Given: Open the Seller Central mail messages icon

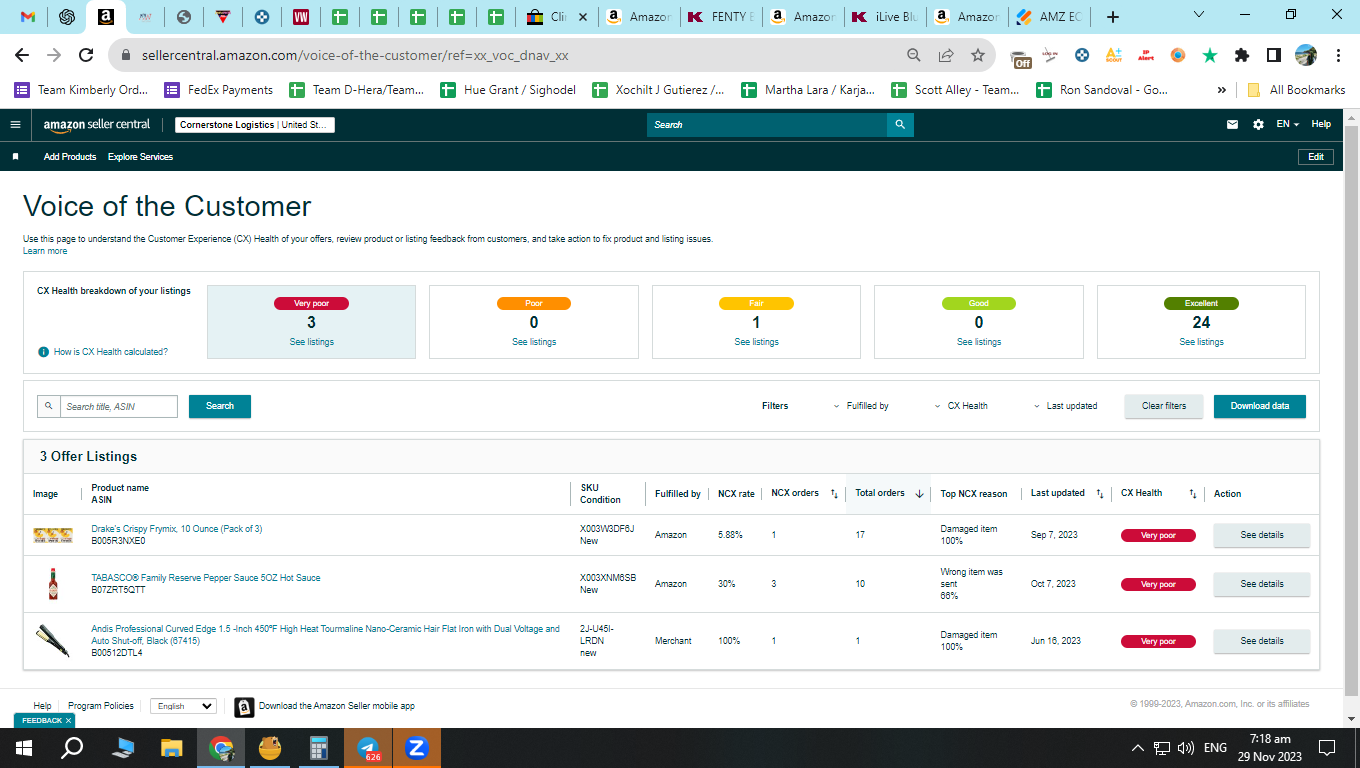Looking at the screenshot, I should [x=1232, y=125].
